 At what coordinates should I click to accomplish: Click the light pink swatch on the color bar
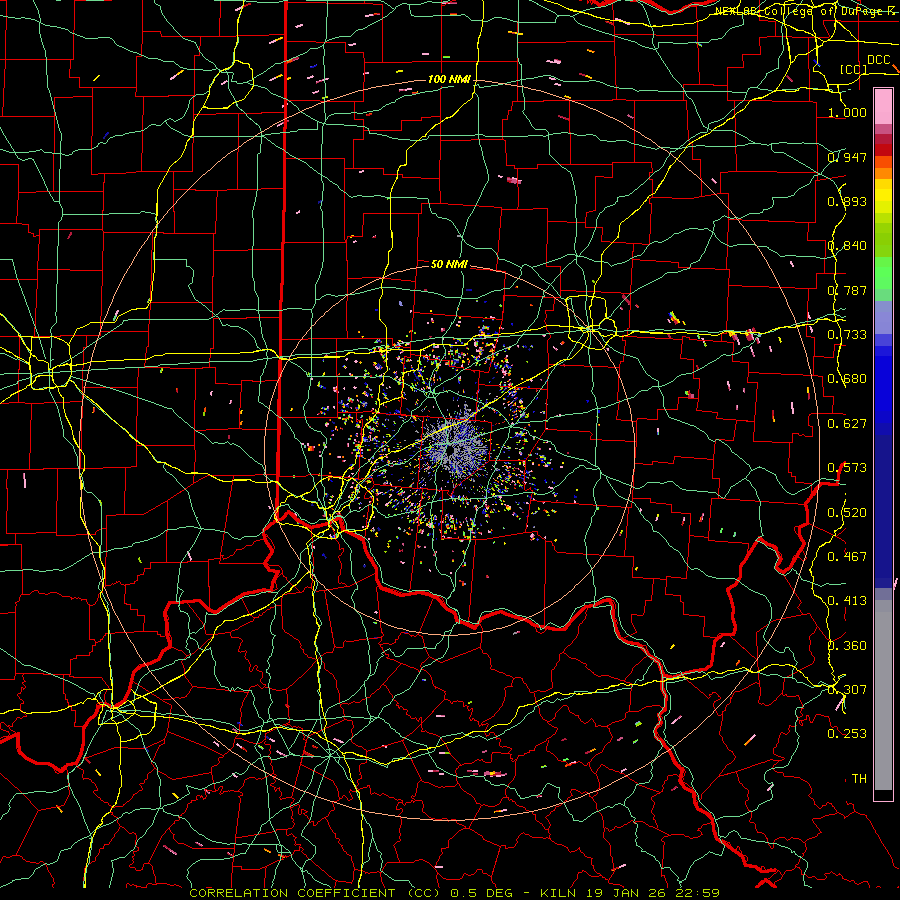[x=883, y=106]
